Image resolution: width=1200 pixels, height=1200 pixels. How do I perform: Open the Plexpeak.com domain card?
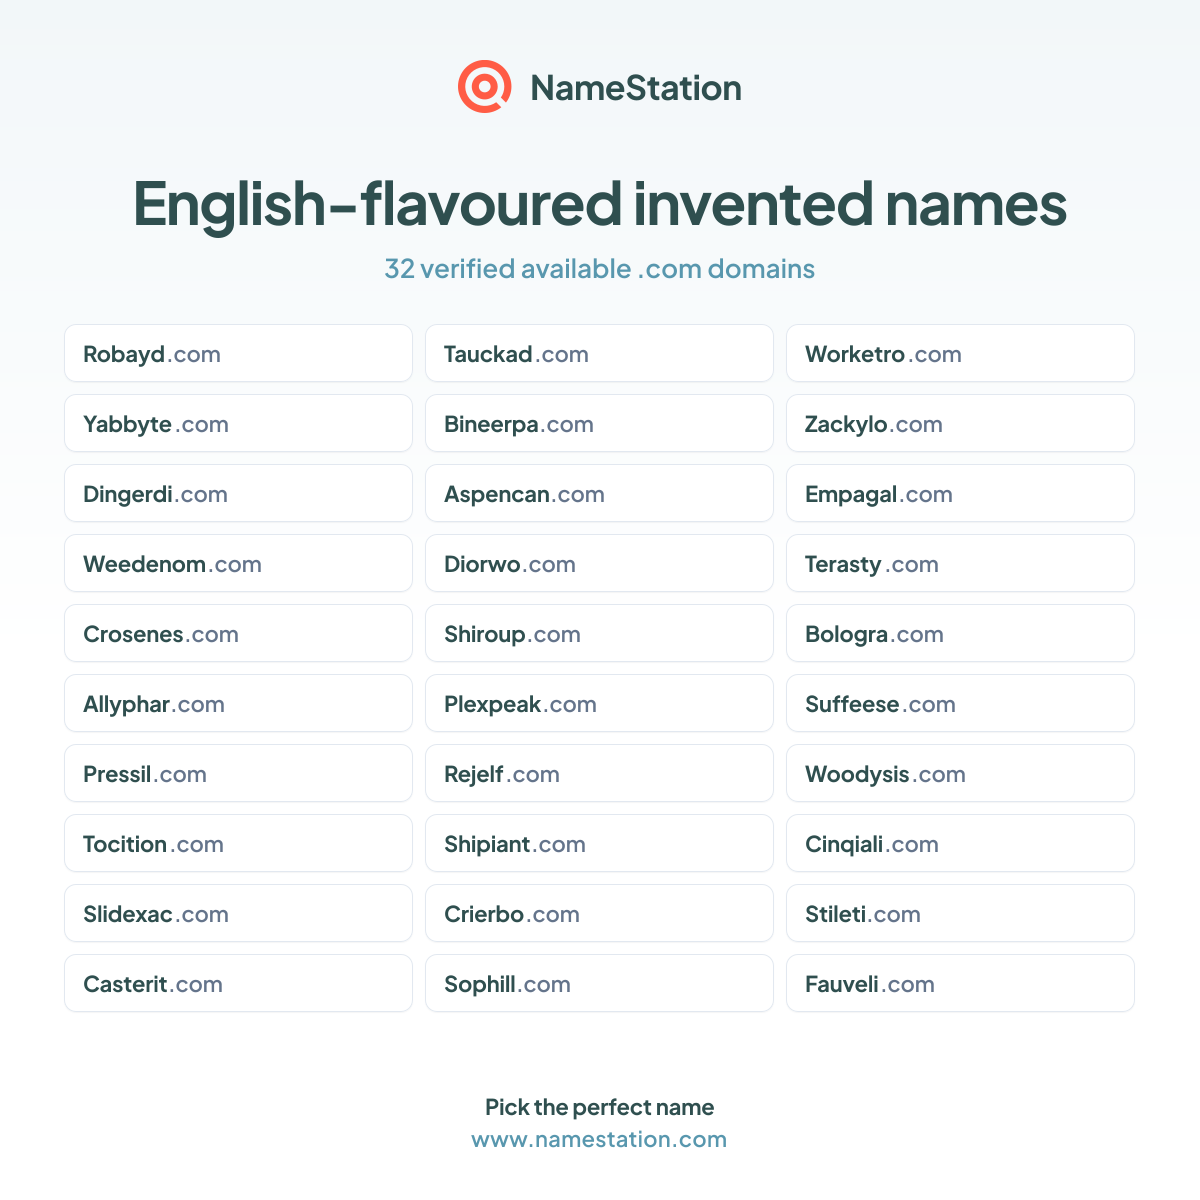599,703
